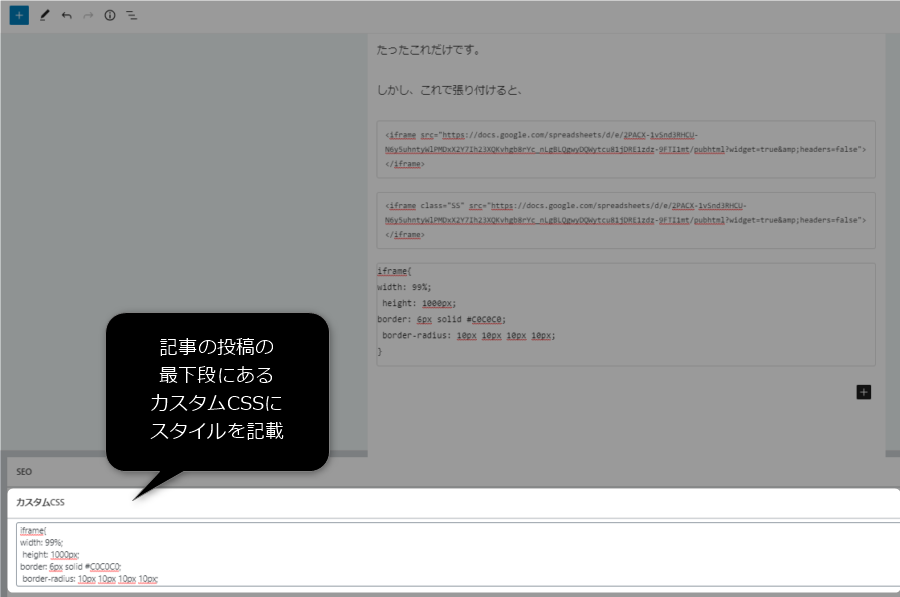Collapse the カスタムCSS panel header
Screen dimensions: 900x597
point(453,502)
